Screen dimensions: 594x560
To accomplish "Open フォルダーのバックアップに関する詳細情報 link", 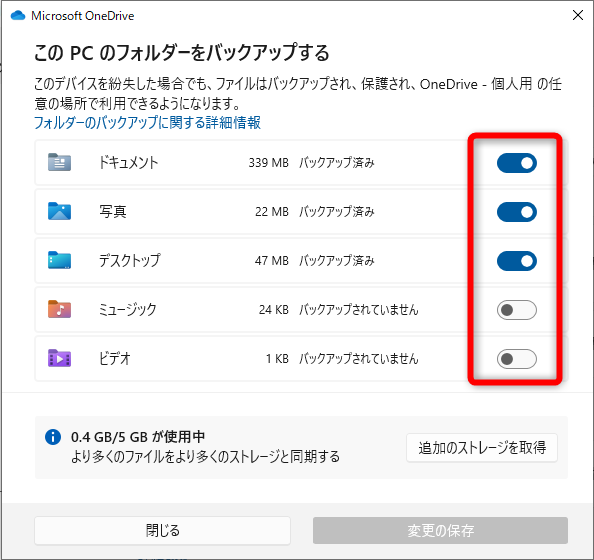I will click(147, 122).
